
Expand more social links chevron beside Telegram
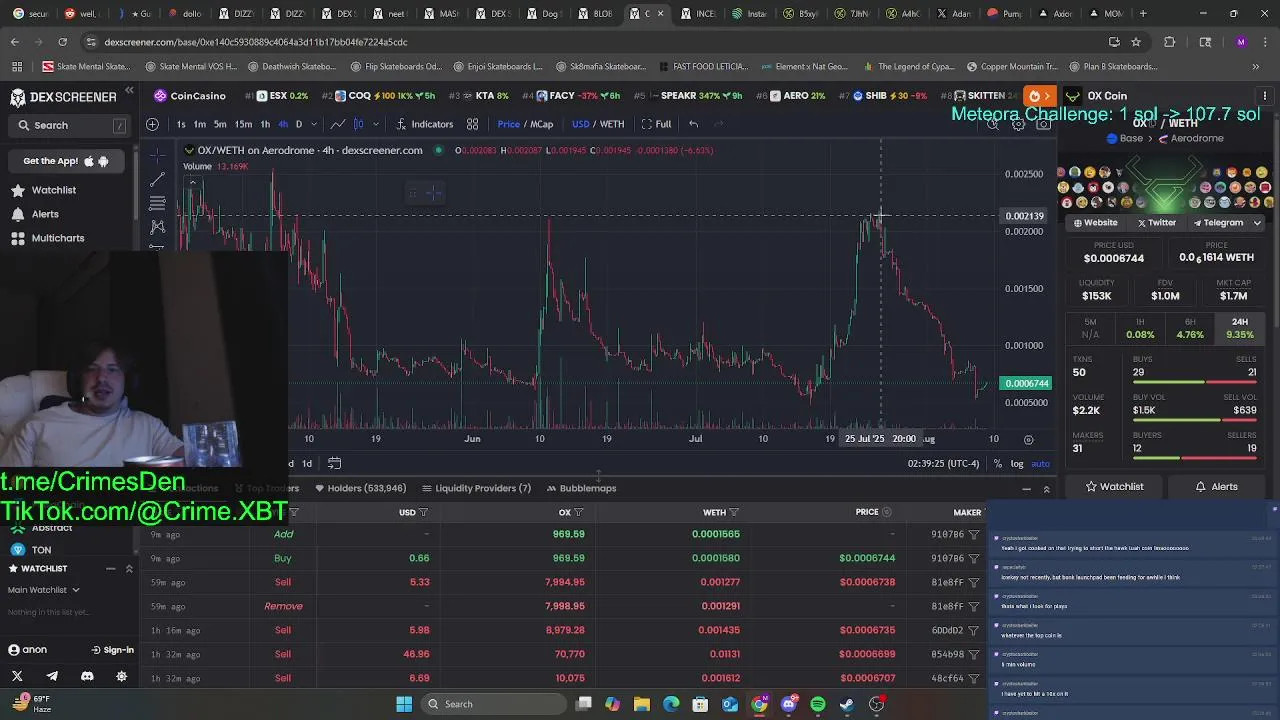(x=1257, y=223)
